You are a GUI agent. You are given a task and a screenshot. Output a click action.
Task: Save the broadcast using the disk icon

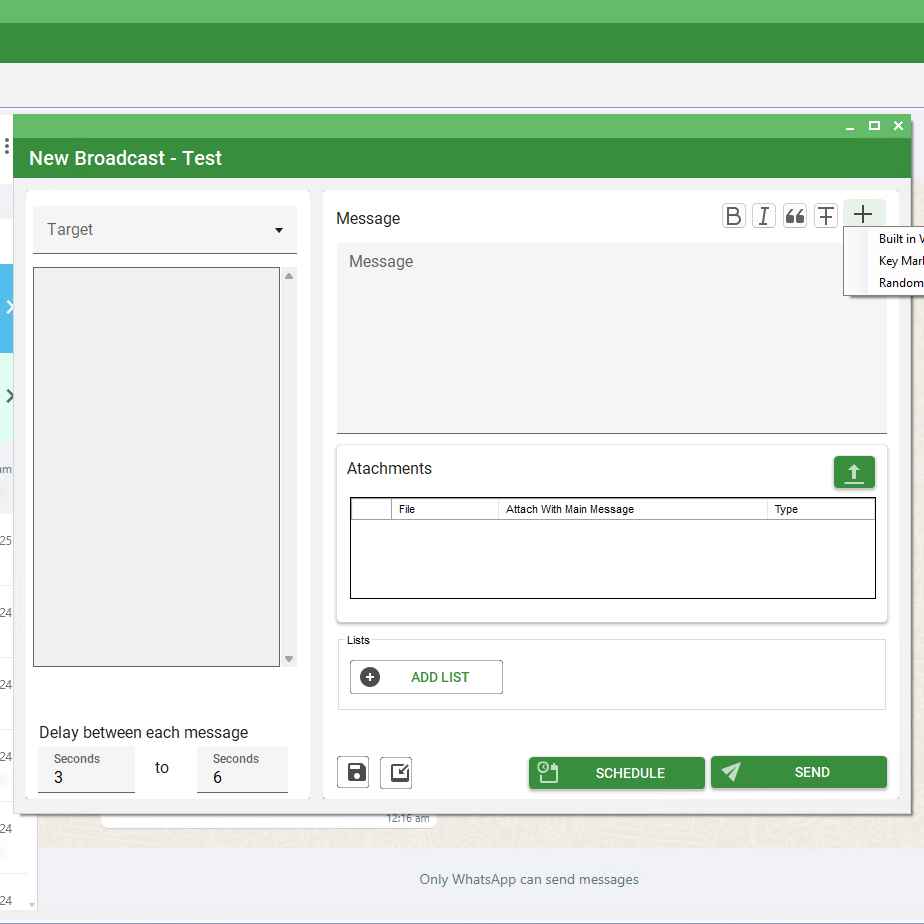(353, 772)
